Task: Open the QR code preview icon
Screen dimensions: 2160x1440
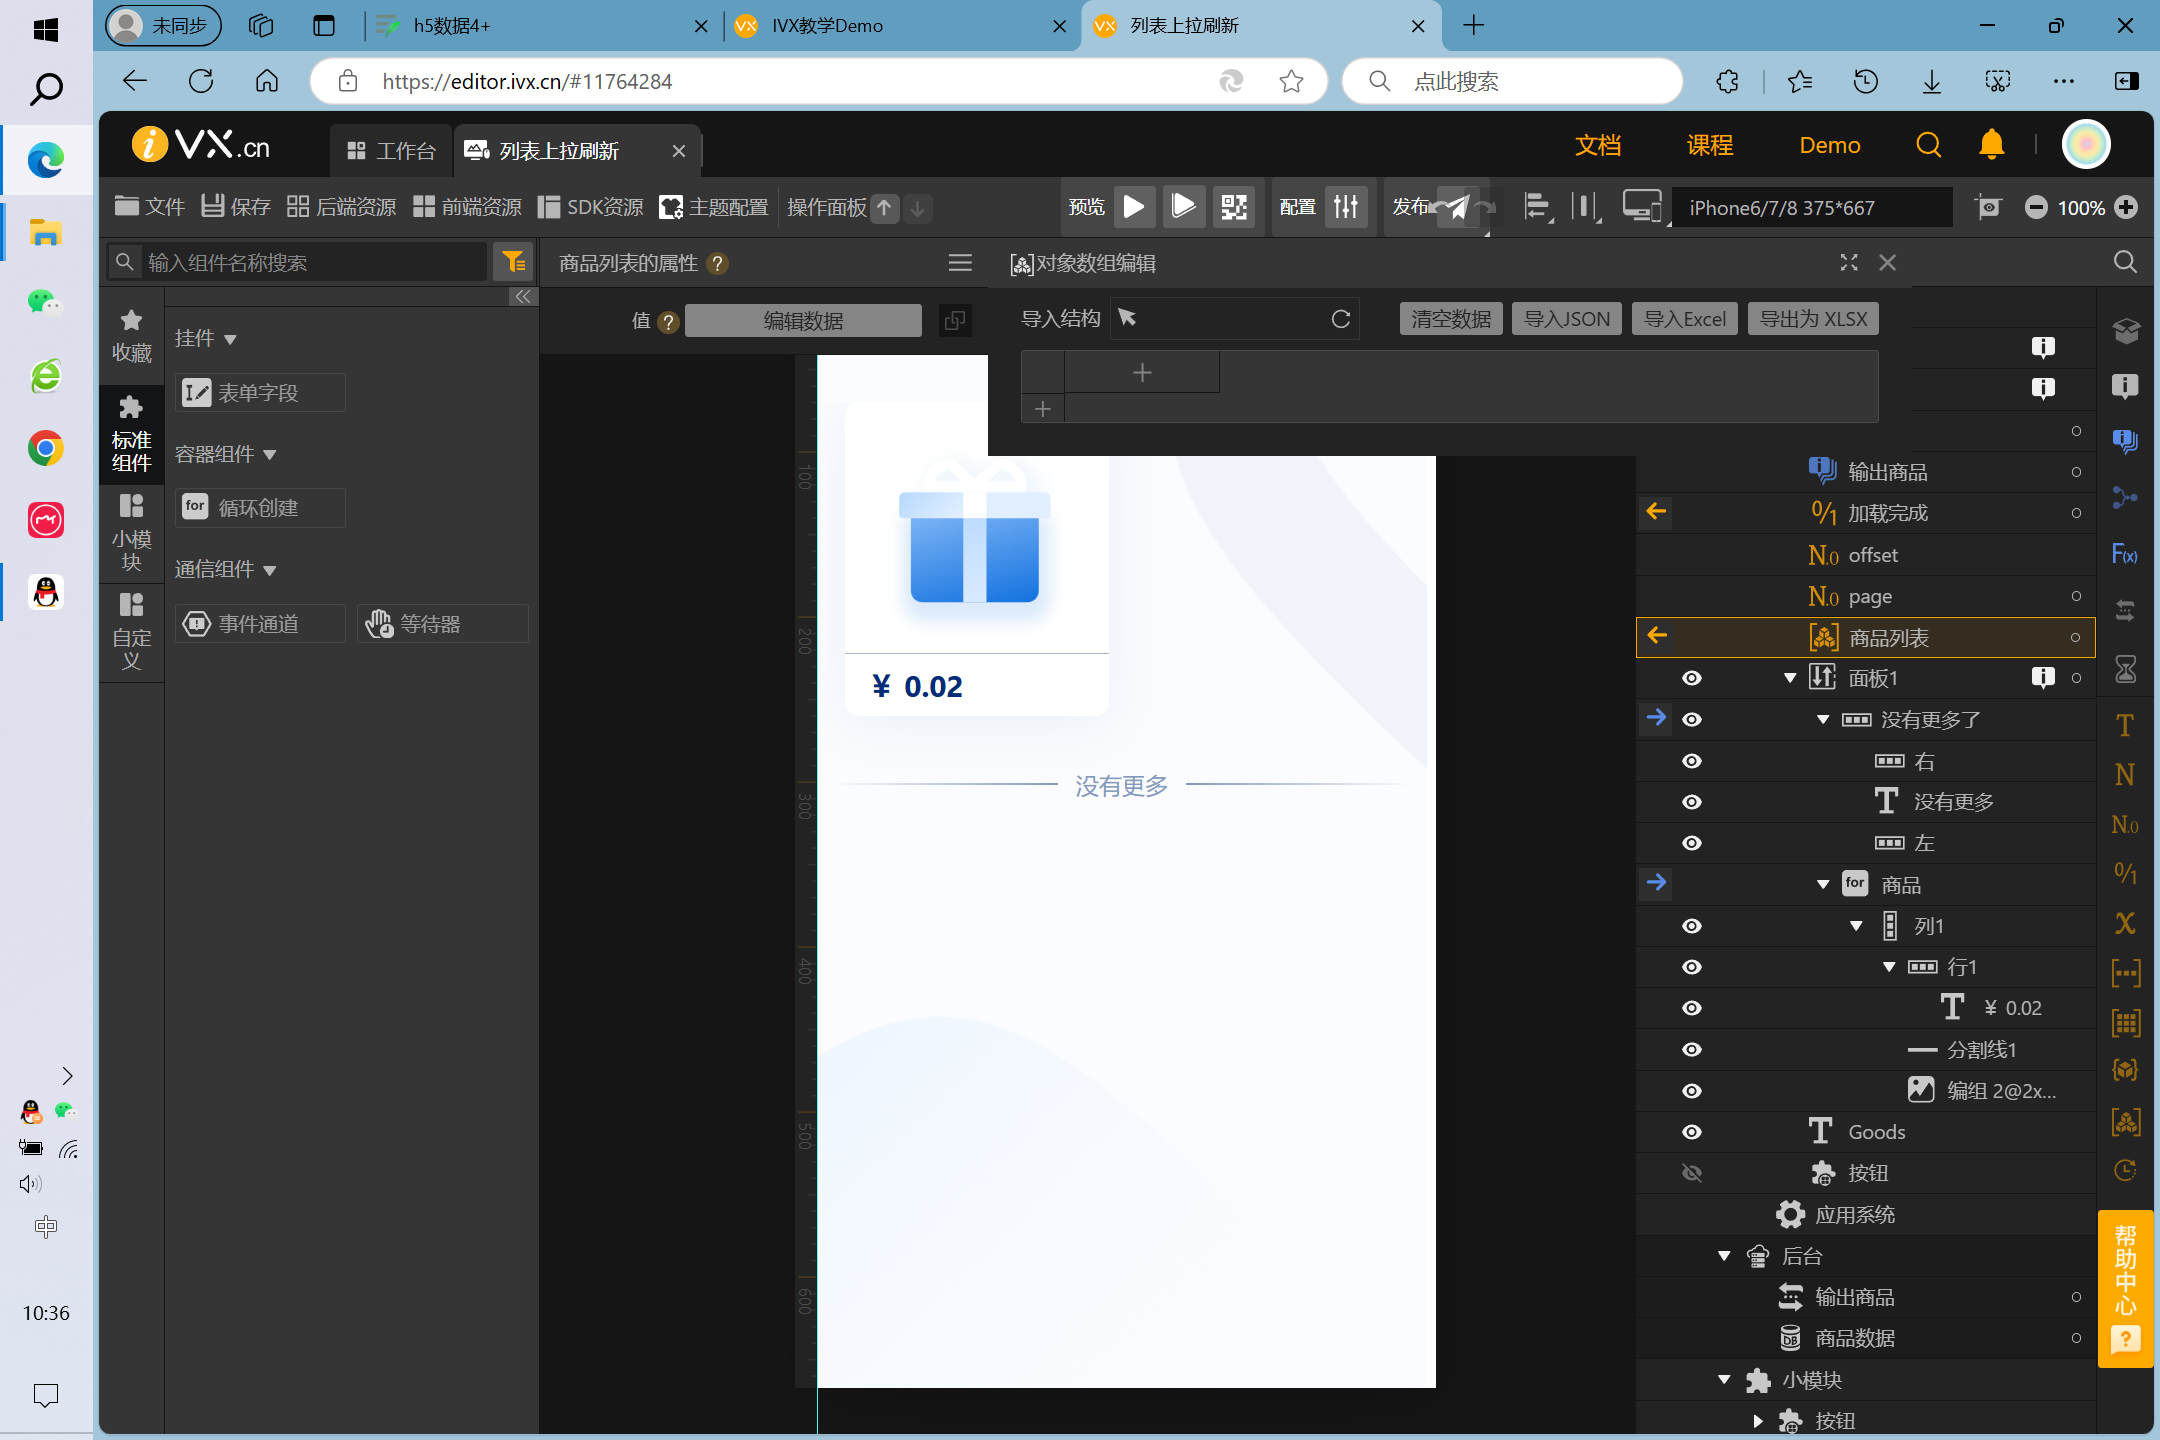Action: (x=1234, y=207)
